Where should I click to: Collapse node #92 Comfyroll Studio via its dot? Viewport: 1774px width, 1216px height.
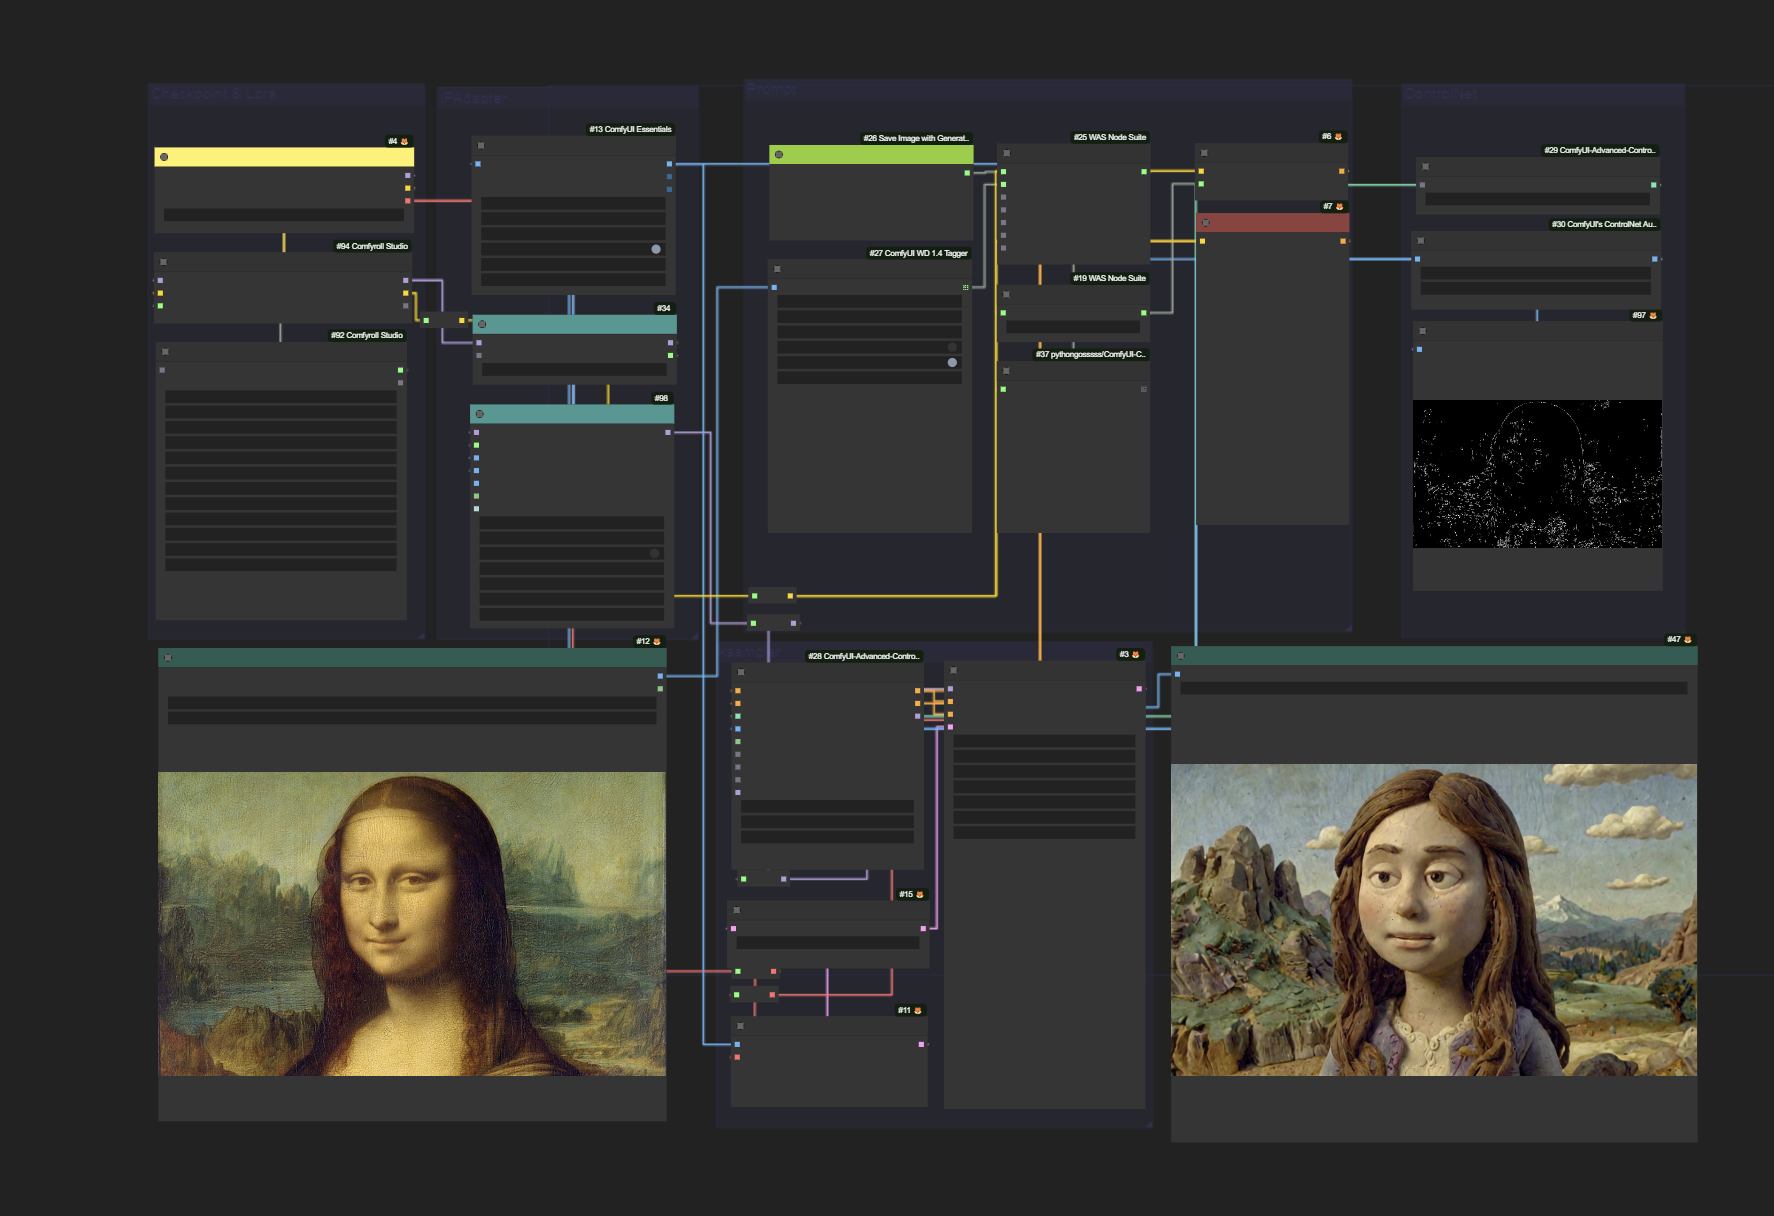(x=166, y=352)
